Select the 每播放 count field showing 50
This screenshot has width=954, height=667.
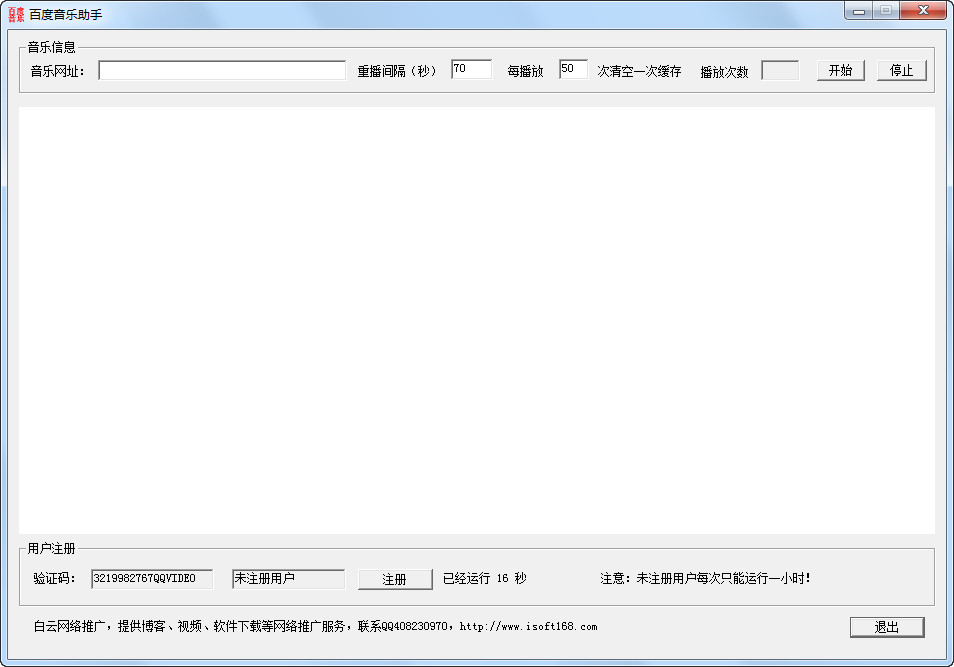(573, 69)
